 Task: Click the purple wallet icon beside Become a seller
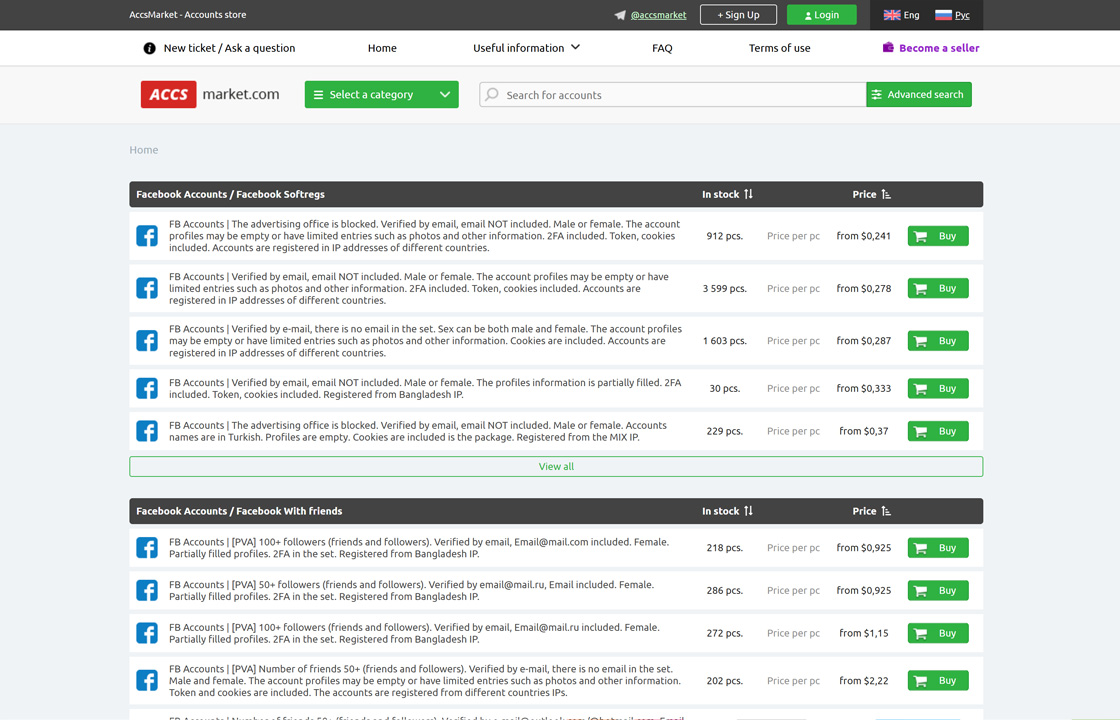pos(888,48)
